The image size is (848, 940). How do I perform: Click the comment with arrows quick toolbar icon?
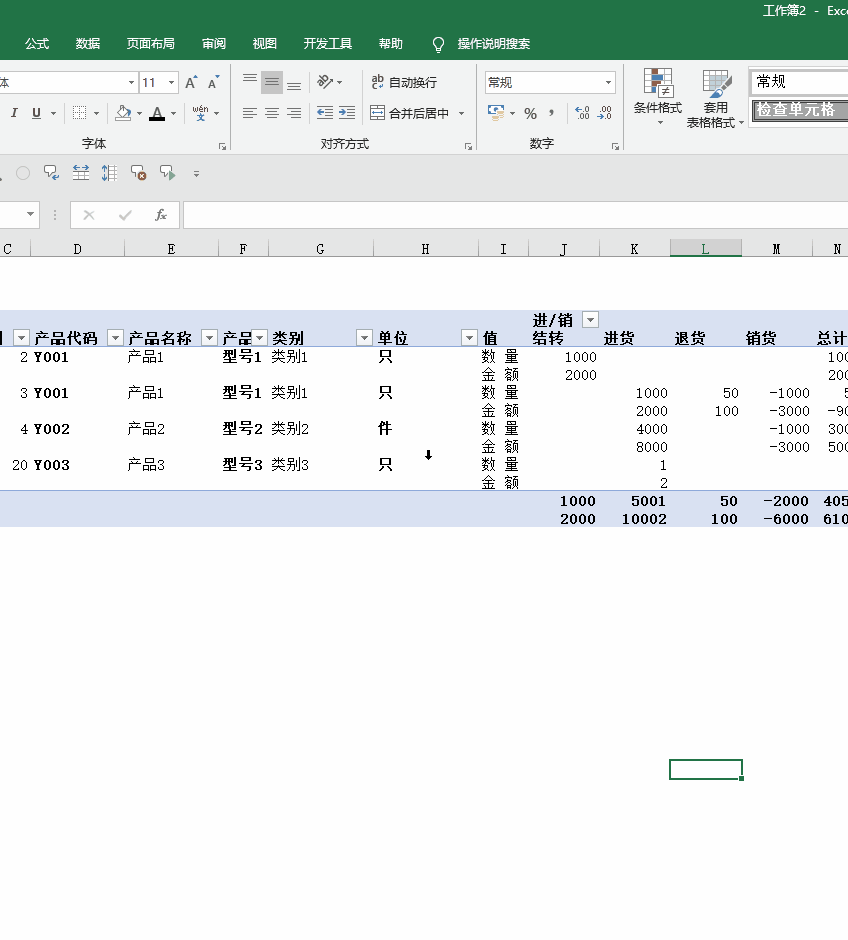click(x=52, y=173)
